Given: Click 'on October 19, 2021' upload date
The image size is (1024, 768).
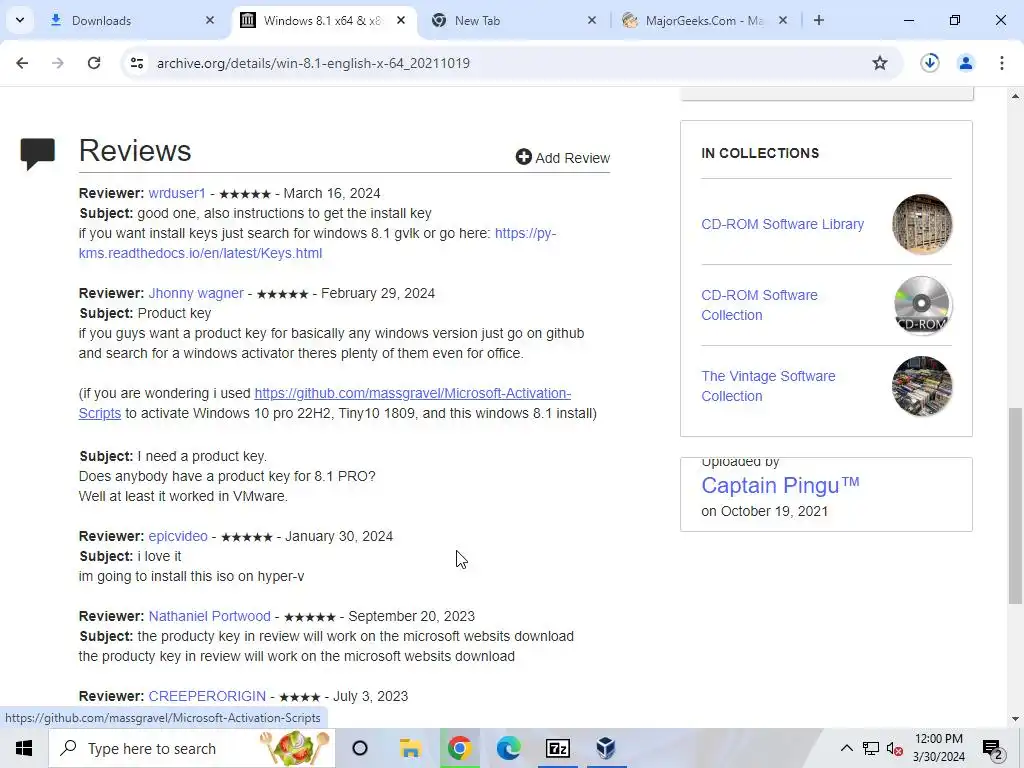Looking at the screenshot, I should click(765, 511).
